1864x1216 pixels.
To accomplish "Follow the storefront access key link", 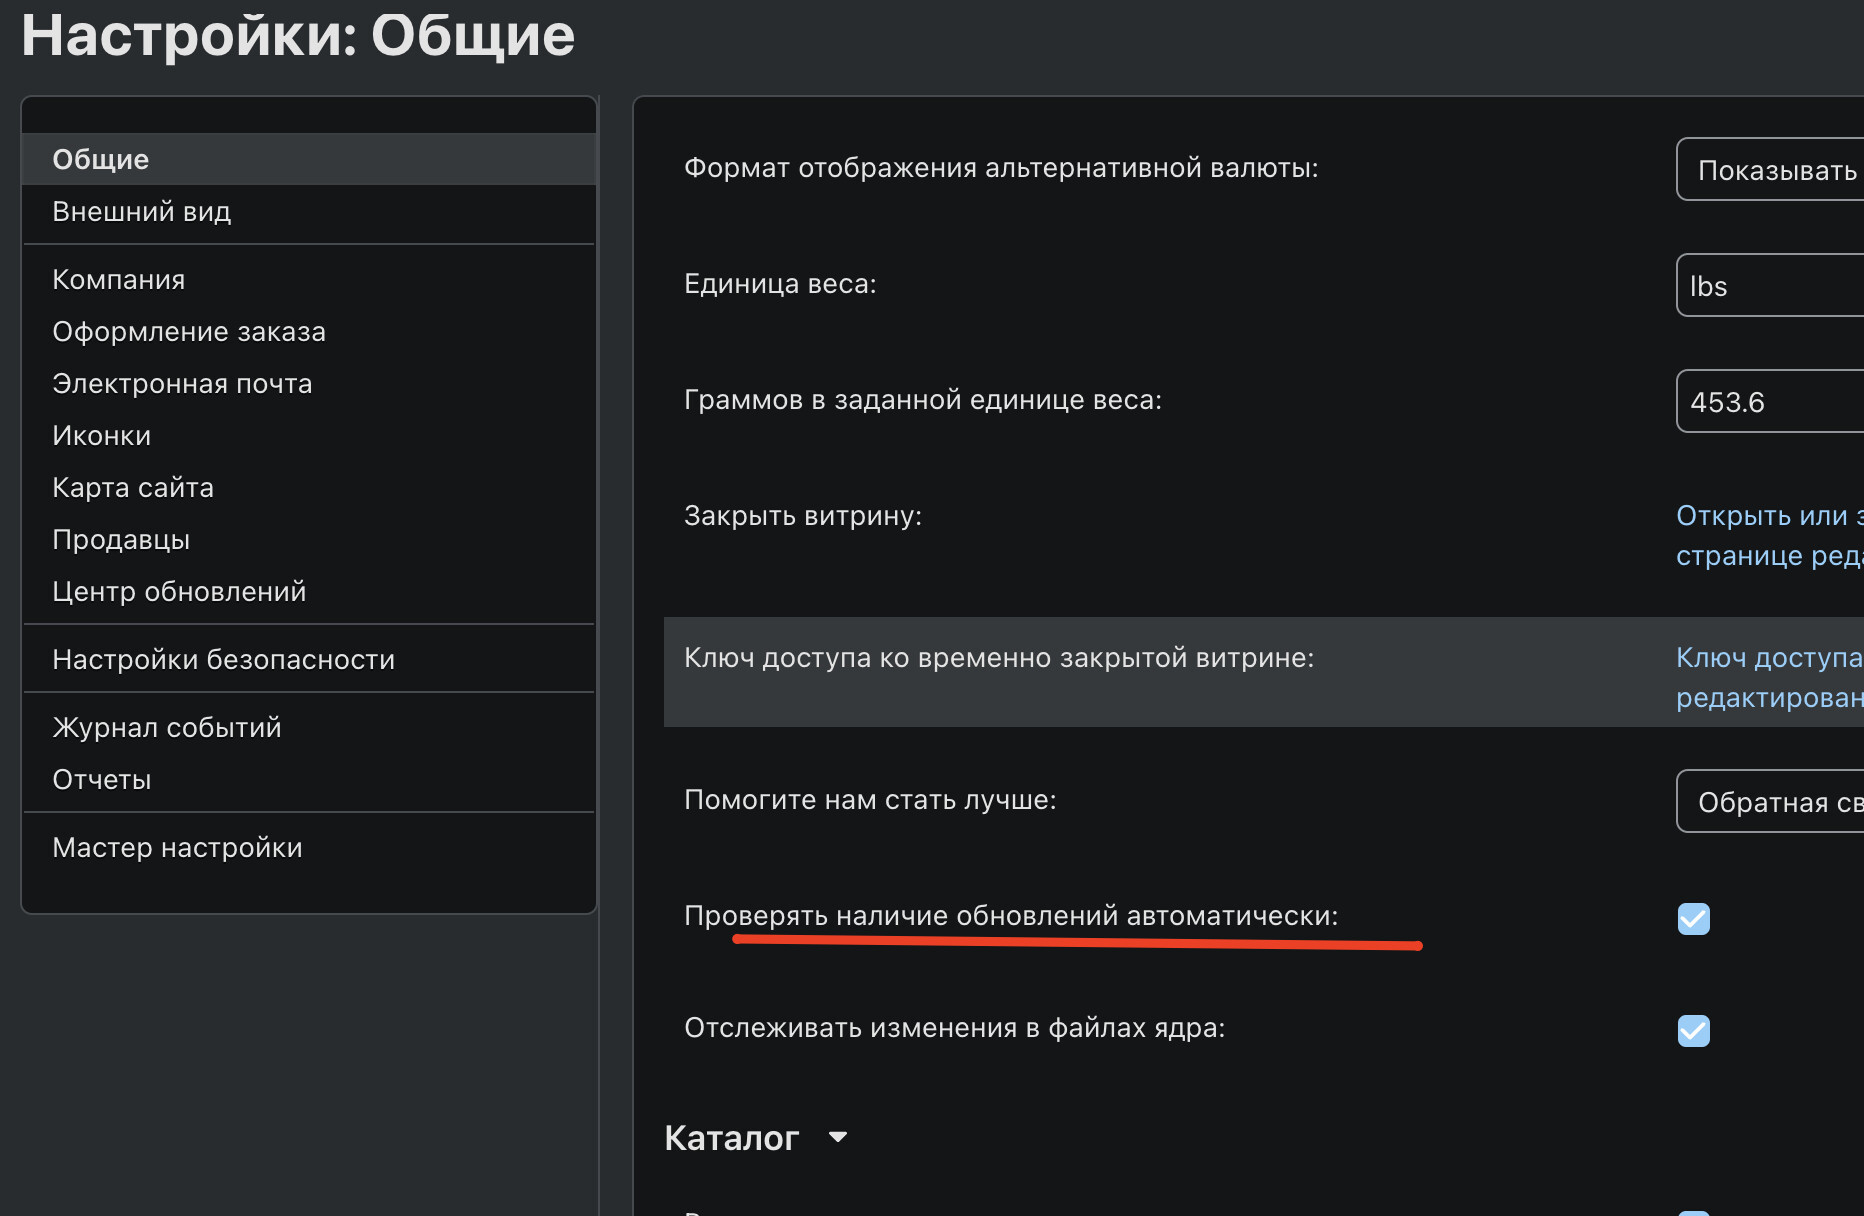I will click(1770, 677).
